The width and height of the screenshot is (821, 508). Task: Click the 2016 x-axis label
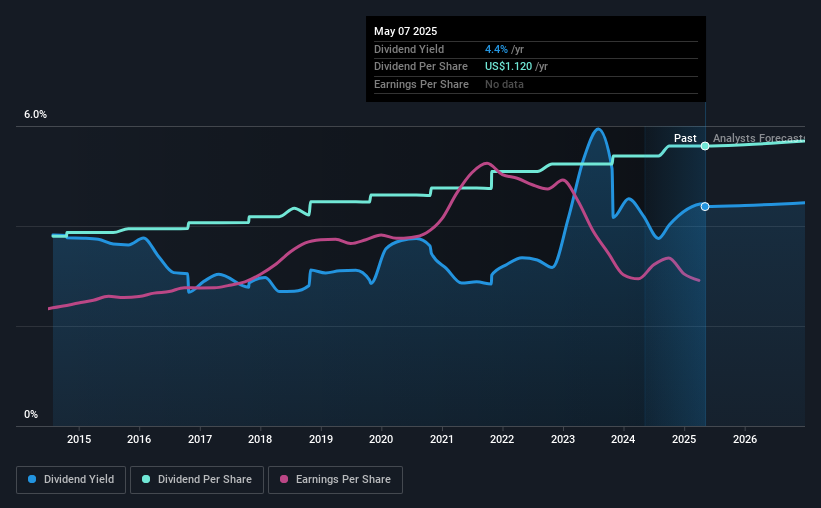coord(139,439)
